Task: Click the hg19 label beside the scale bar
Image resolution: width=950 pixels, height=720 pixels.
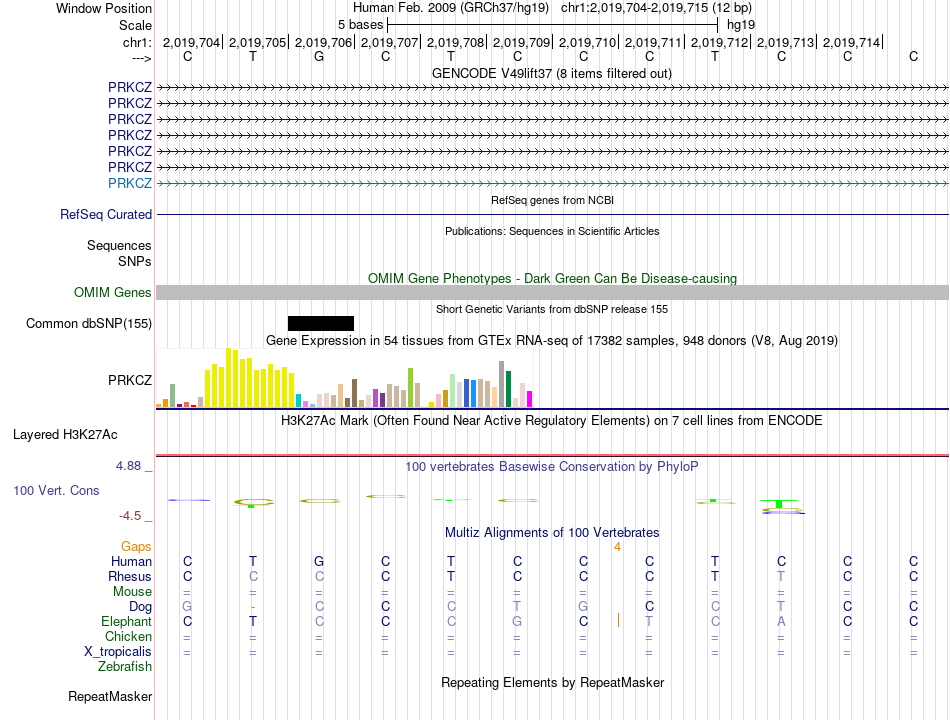Action: pyautogui.click(x=741, y=25)
